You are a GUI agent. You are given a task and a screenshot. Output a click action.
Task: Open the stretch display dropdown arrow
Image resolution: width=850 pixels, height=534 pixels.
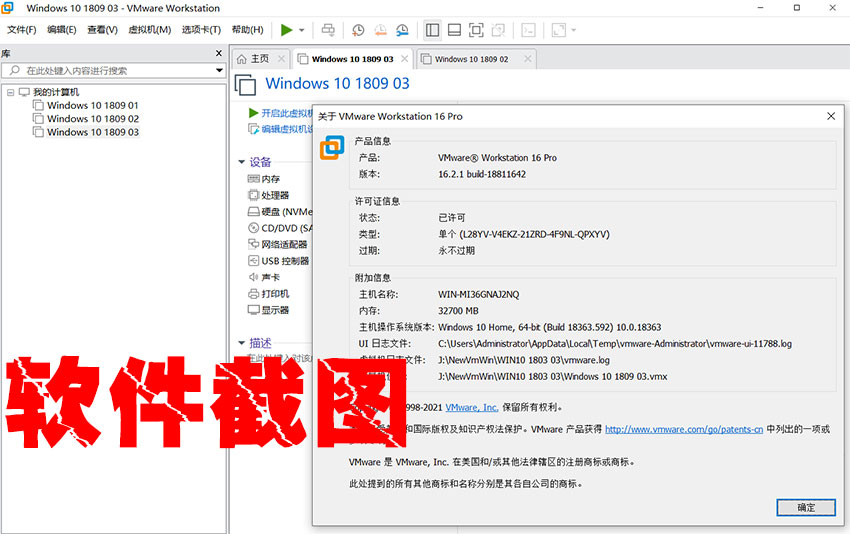tap(574, 30)
